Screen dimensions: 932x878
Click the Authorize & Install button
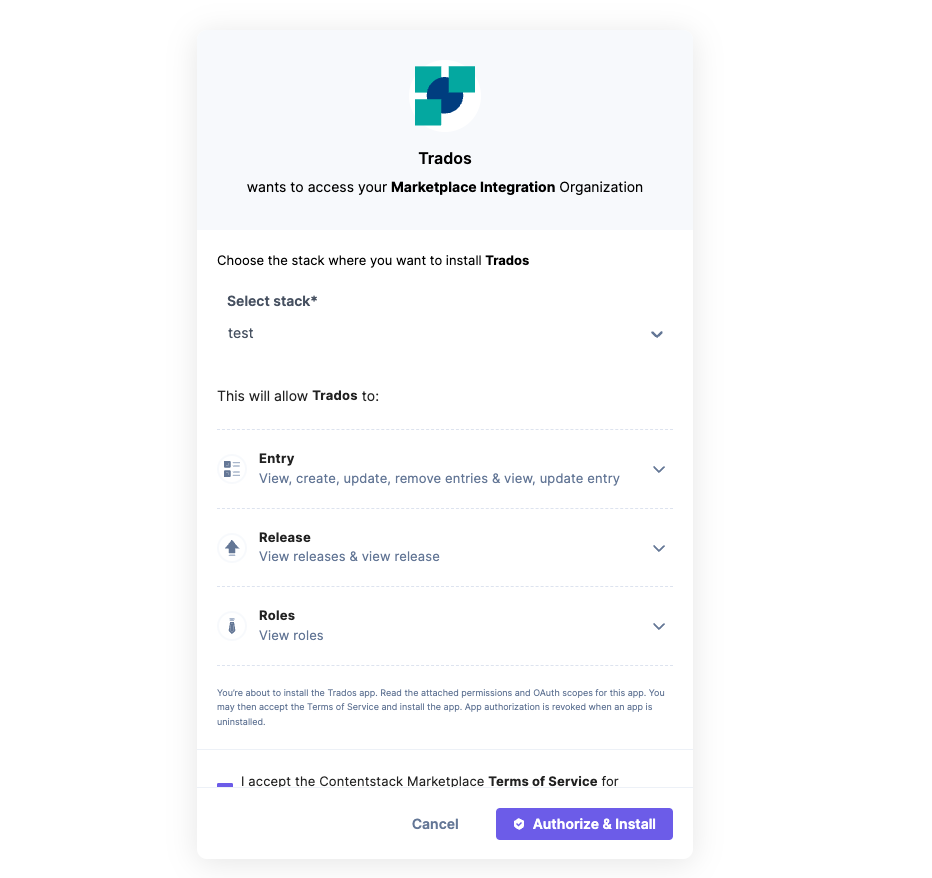click(584, 824)
